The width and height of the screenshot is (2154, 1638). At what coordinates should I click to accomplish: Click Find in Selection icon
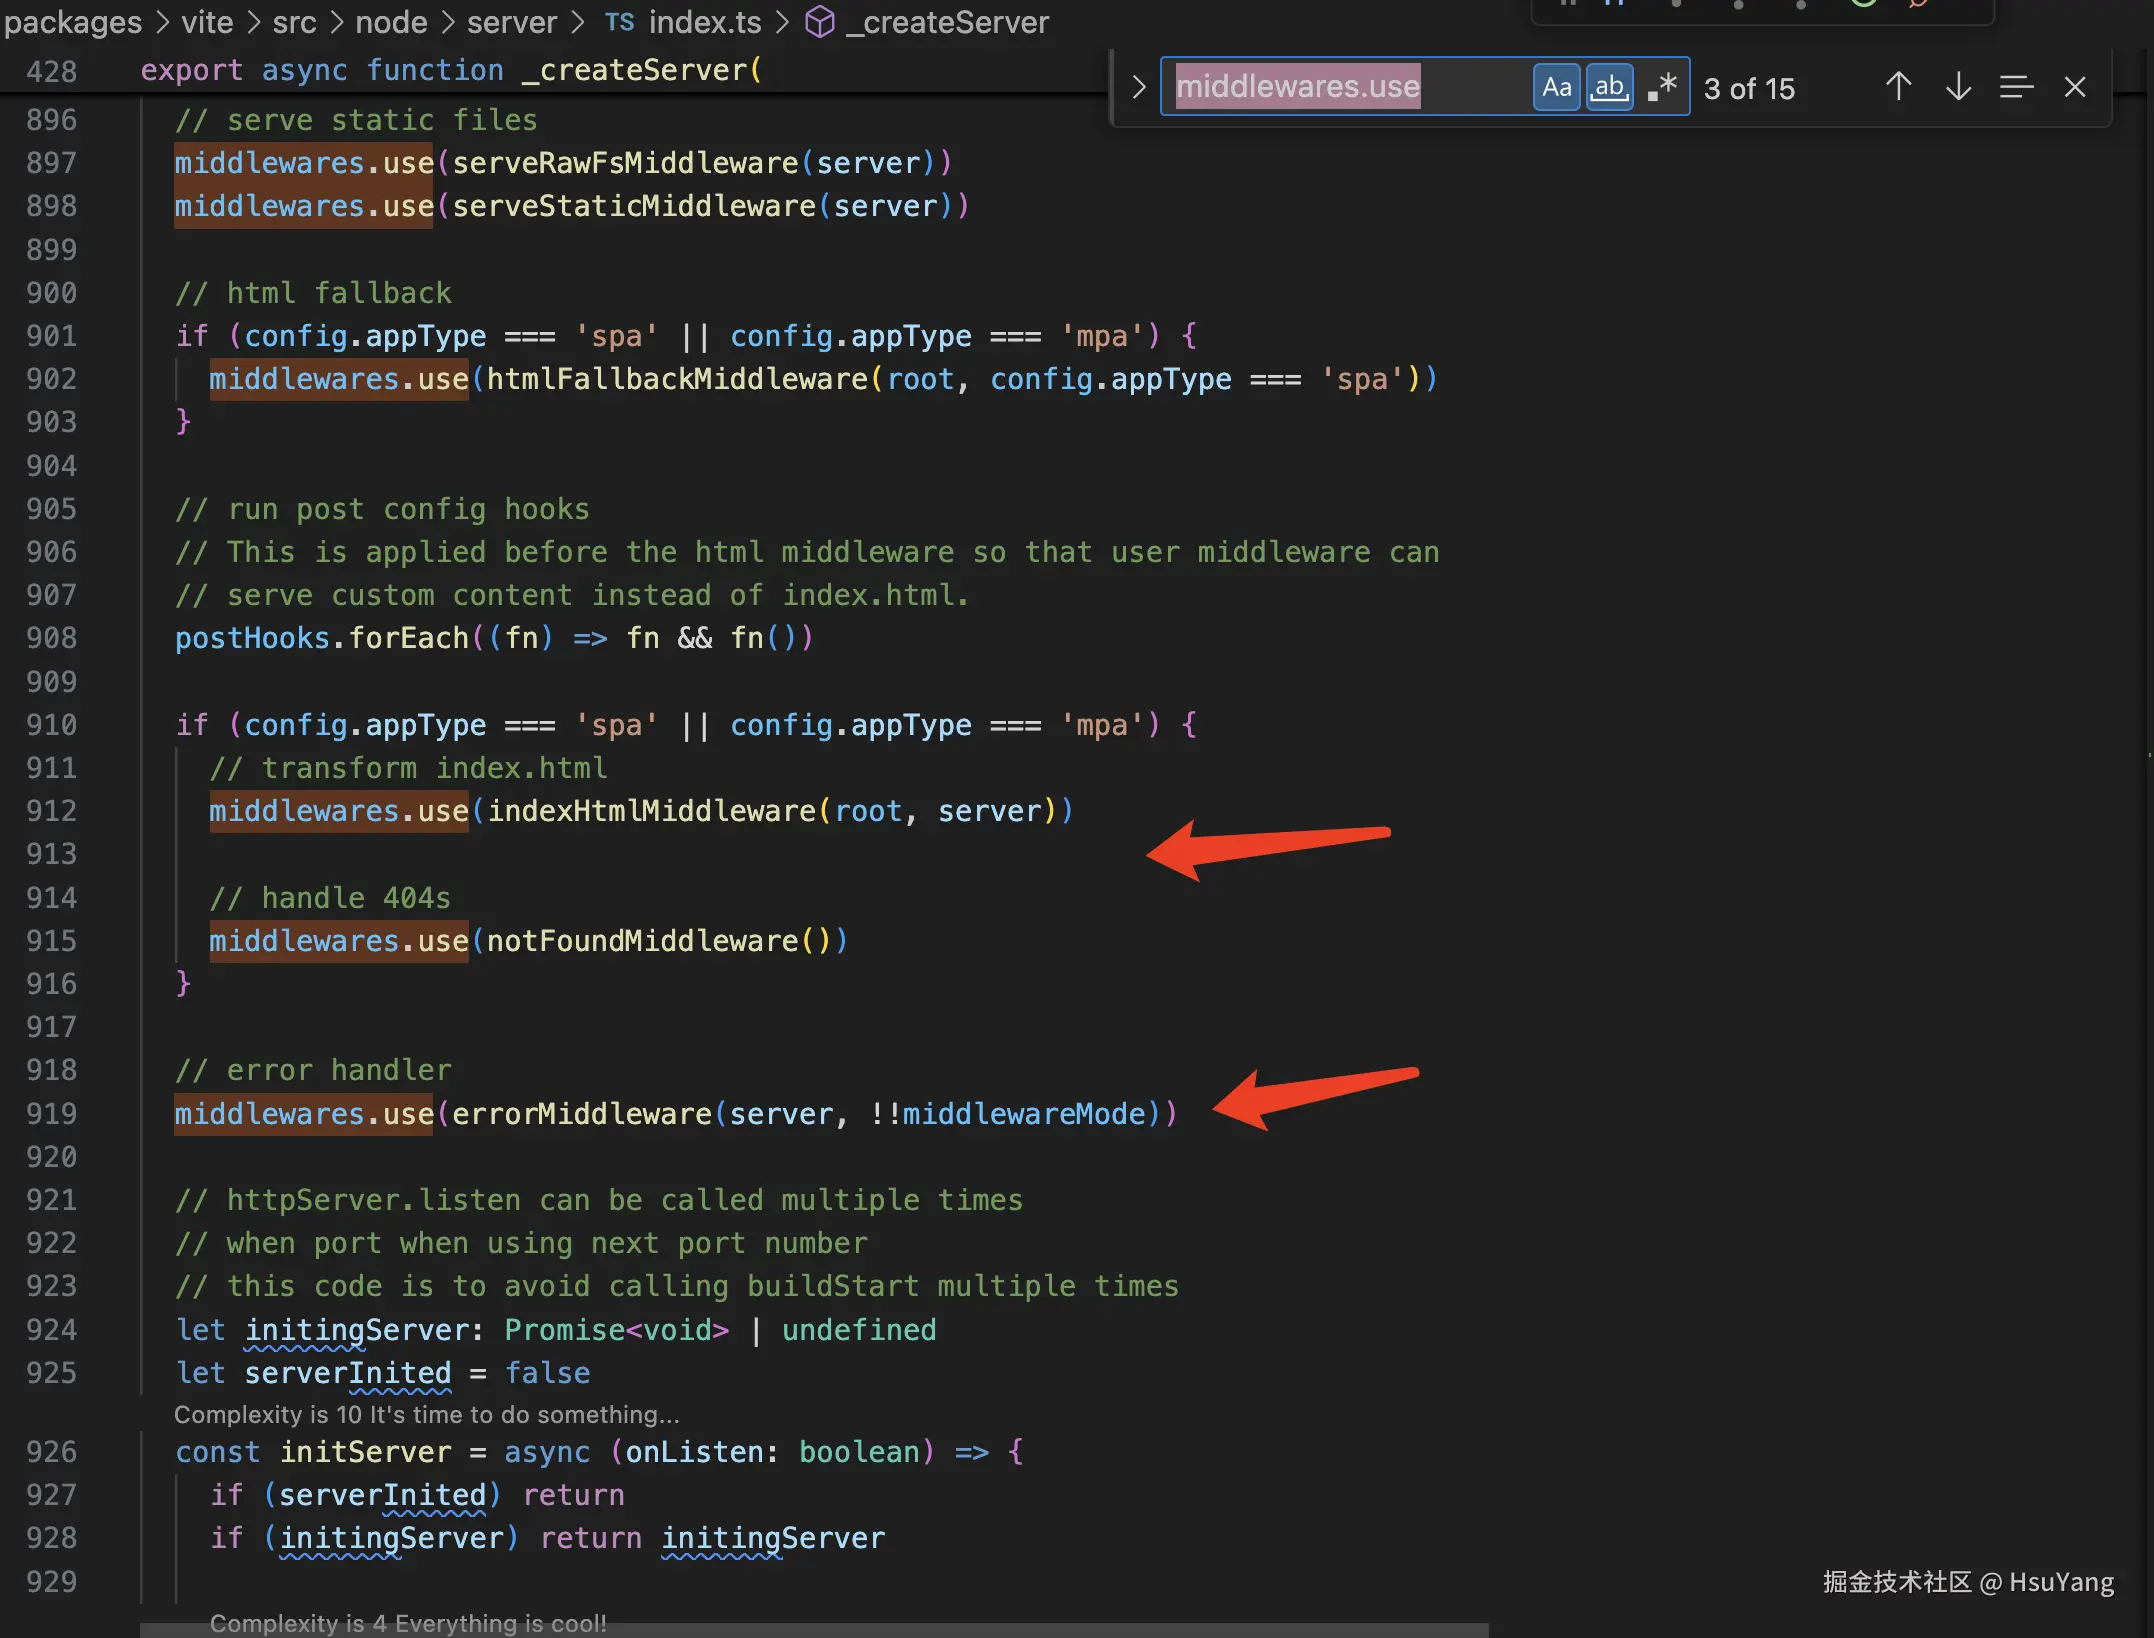click(2016, 88)
